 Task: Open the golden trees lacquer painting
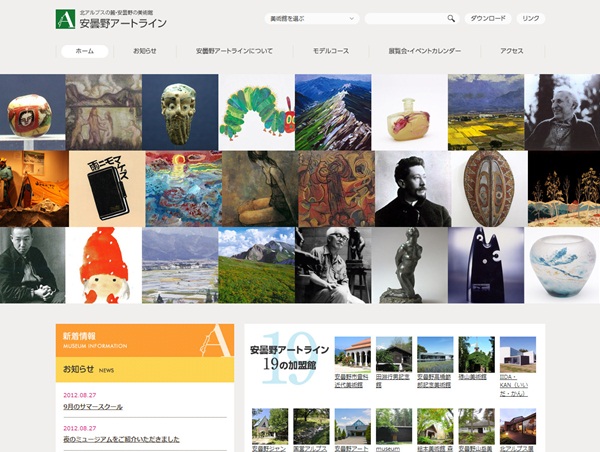click(564, 189)
